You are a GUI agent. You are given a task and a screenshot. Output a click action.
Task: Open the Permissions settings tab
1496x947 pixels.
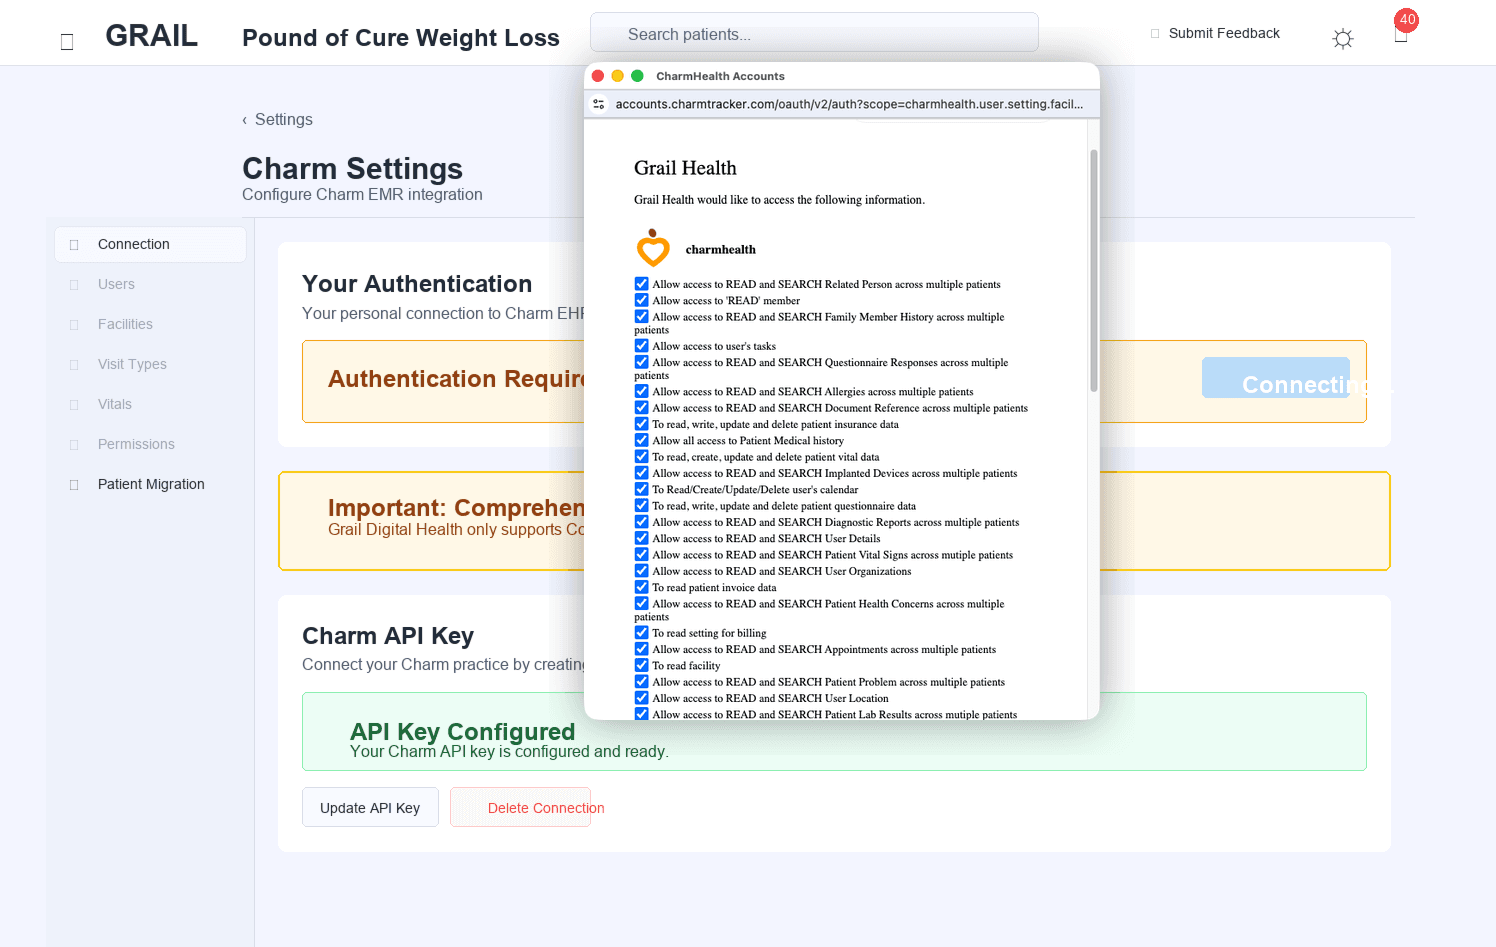(x=150, y=444)
